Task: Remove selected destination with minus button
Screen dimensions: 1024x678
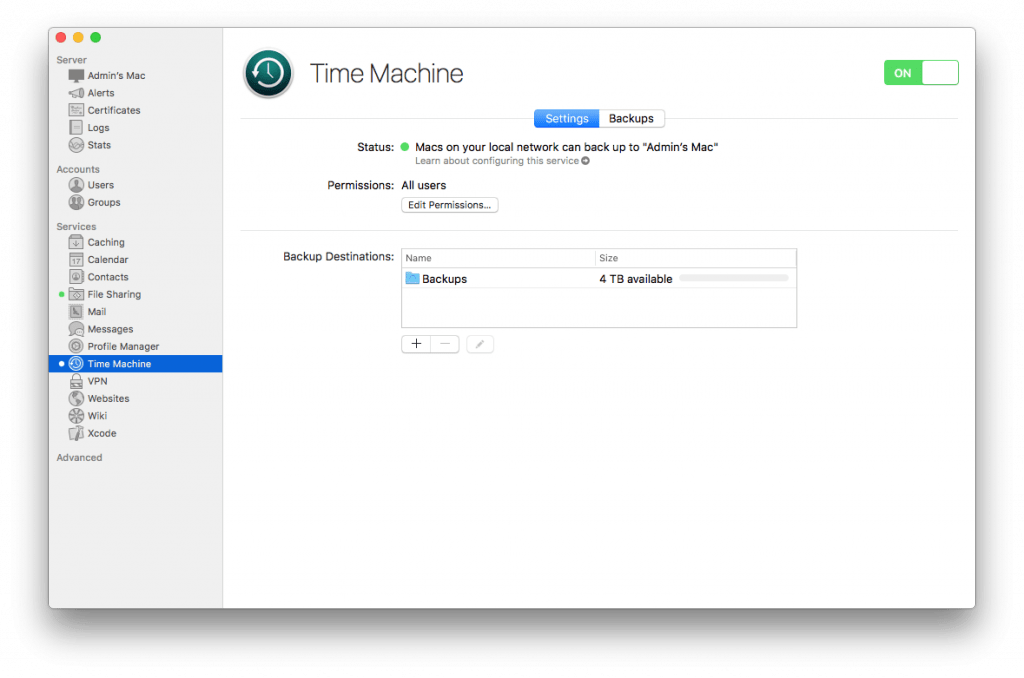Action: [x=444, y=343]
